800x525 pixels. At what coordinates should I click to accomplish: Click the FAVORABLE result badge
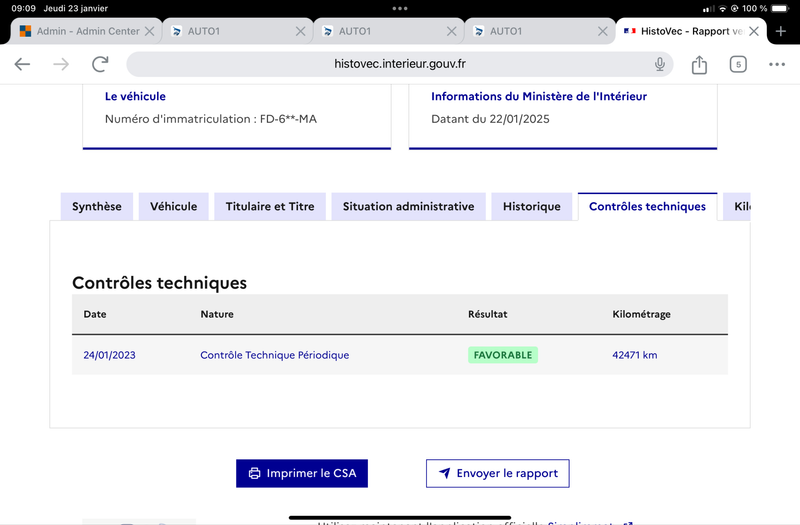[x=503, y=355]
